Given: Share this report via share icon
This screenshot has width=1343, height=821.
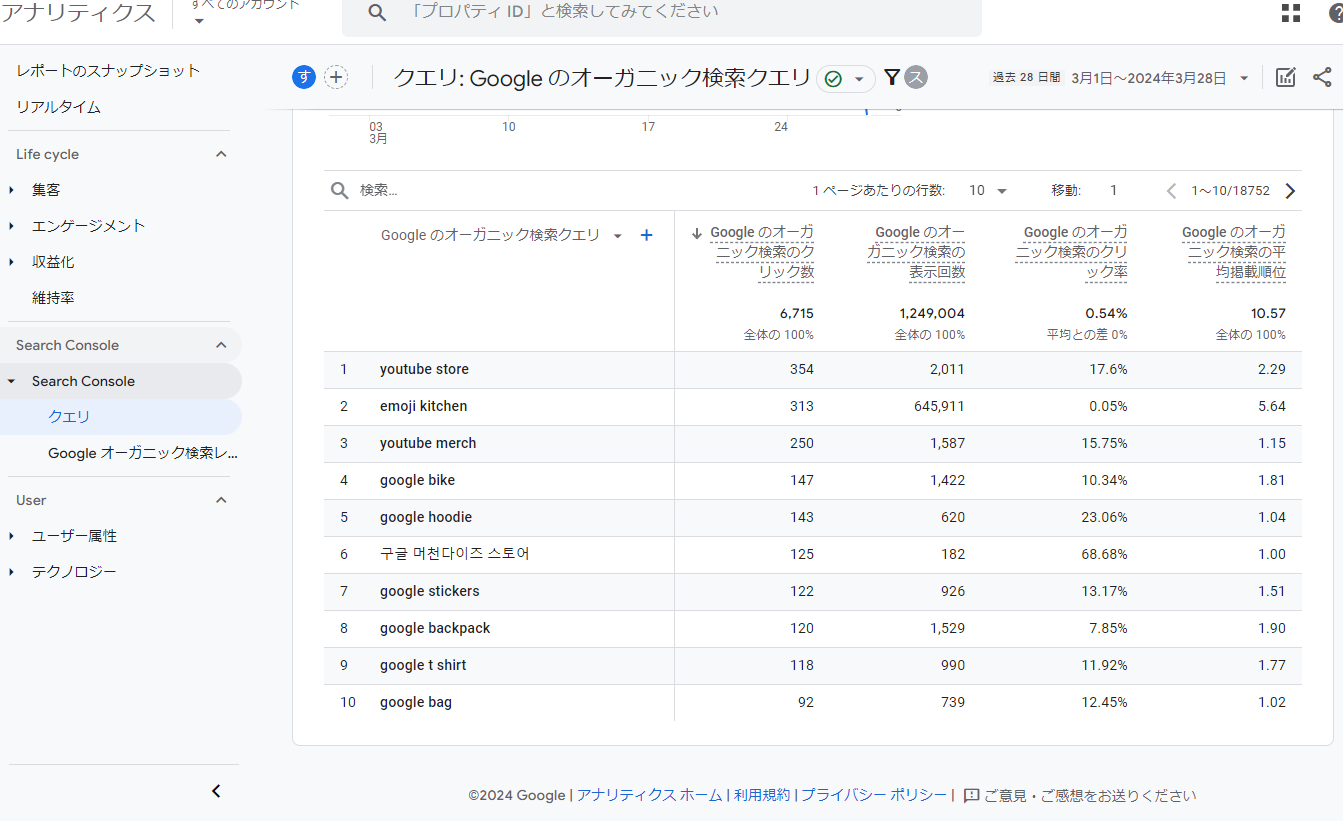Looking at the screenshot, I should coord(1322,77).
